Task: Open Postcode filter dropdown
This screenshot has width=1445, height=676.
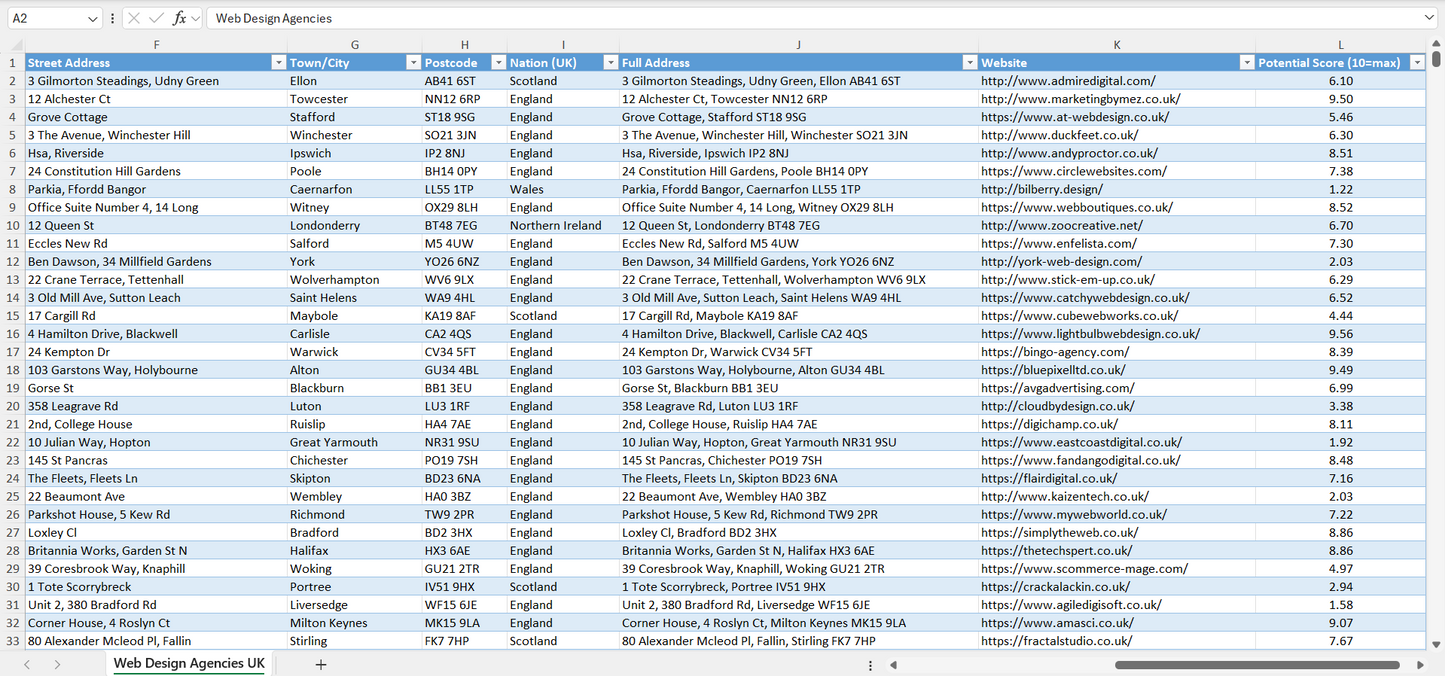Action: pyautogui.click(x=497, y=62)
